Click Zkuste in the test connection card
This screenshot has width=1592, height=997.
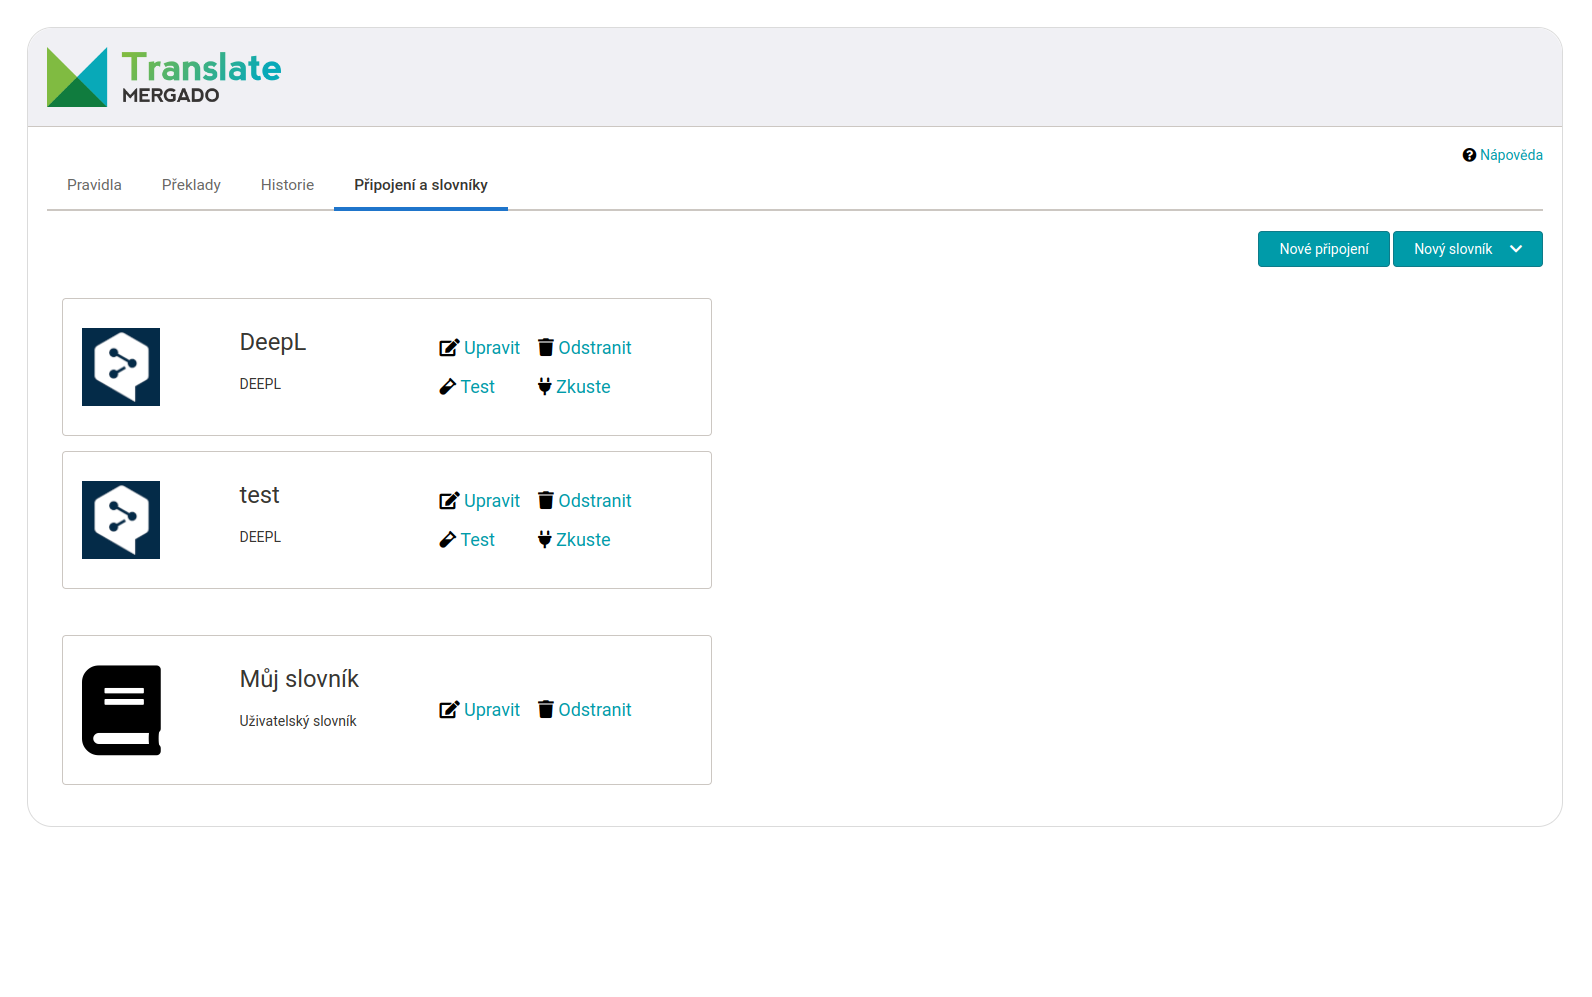[583, 540]
